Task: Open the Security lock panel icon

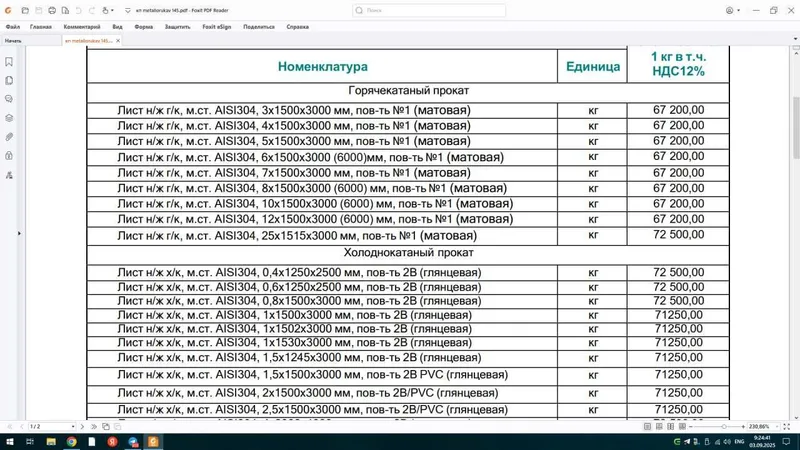Action: [x=9, y=156]
